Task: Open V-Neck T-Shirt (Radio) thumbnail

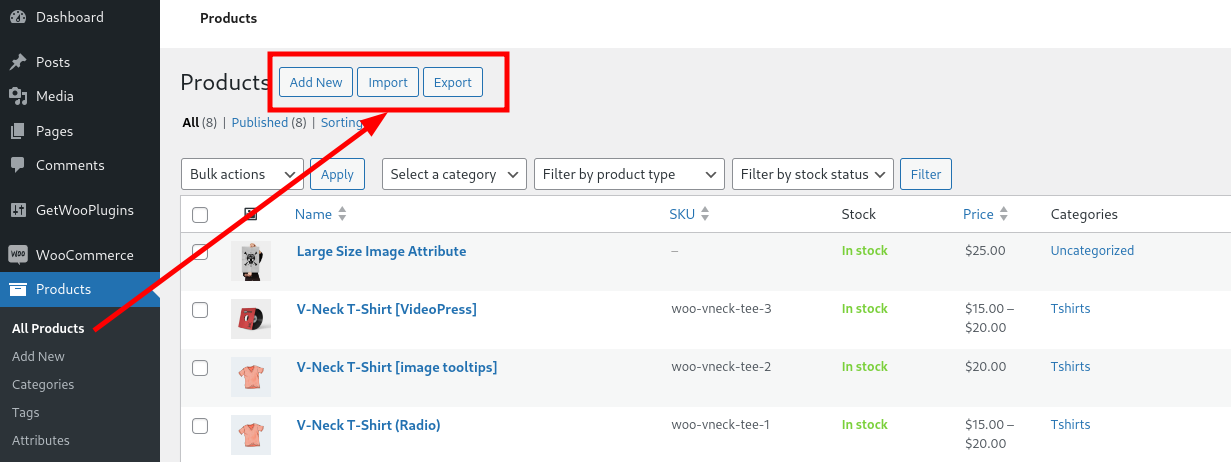Action: pyautogui.click(x=250, y=435)
